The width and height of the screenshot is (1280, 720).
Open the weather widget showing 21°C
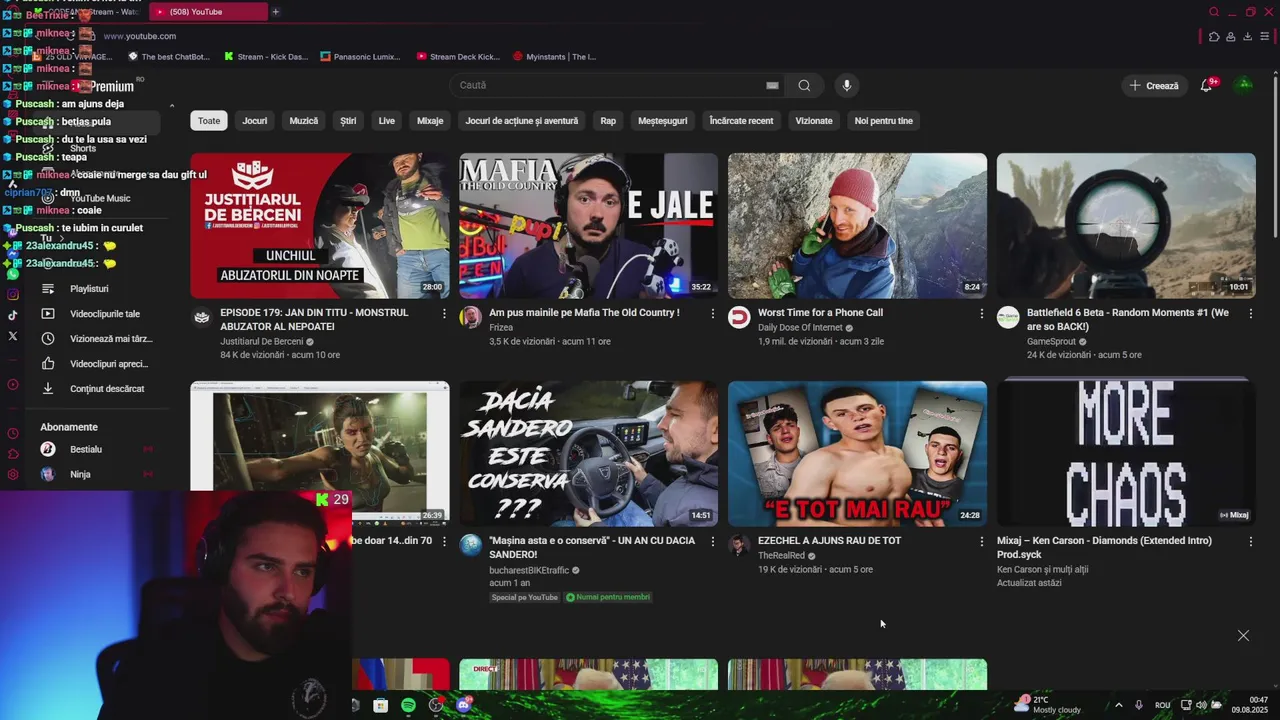click(x=1047, y=705)
